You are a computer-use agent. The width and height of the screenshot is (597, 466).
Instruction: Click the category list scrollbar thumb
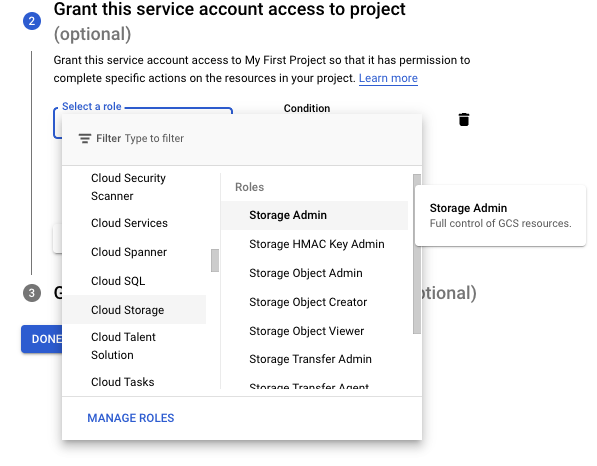pos(215,260)
